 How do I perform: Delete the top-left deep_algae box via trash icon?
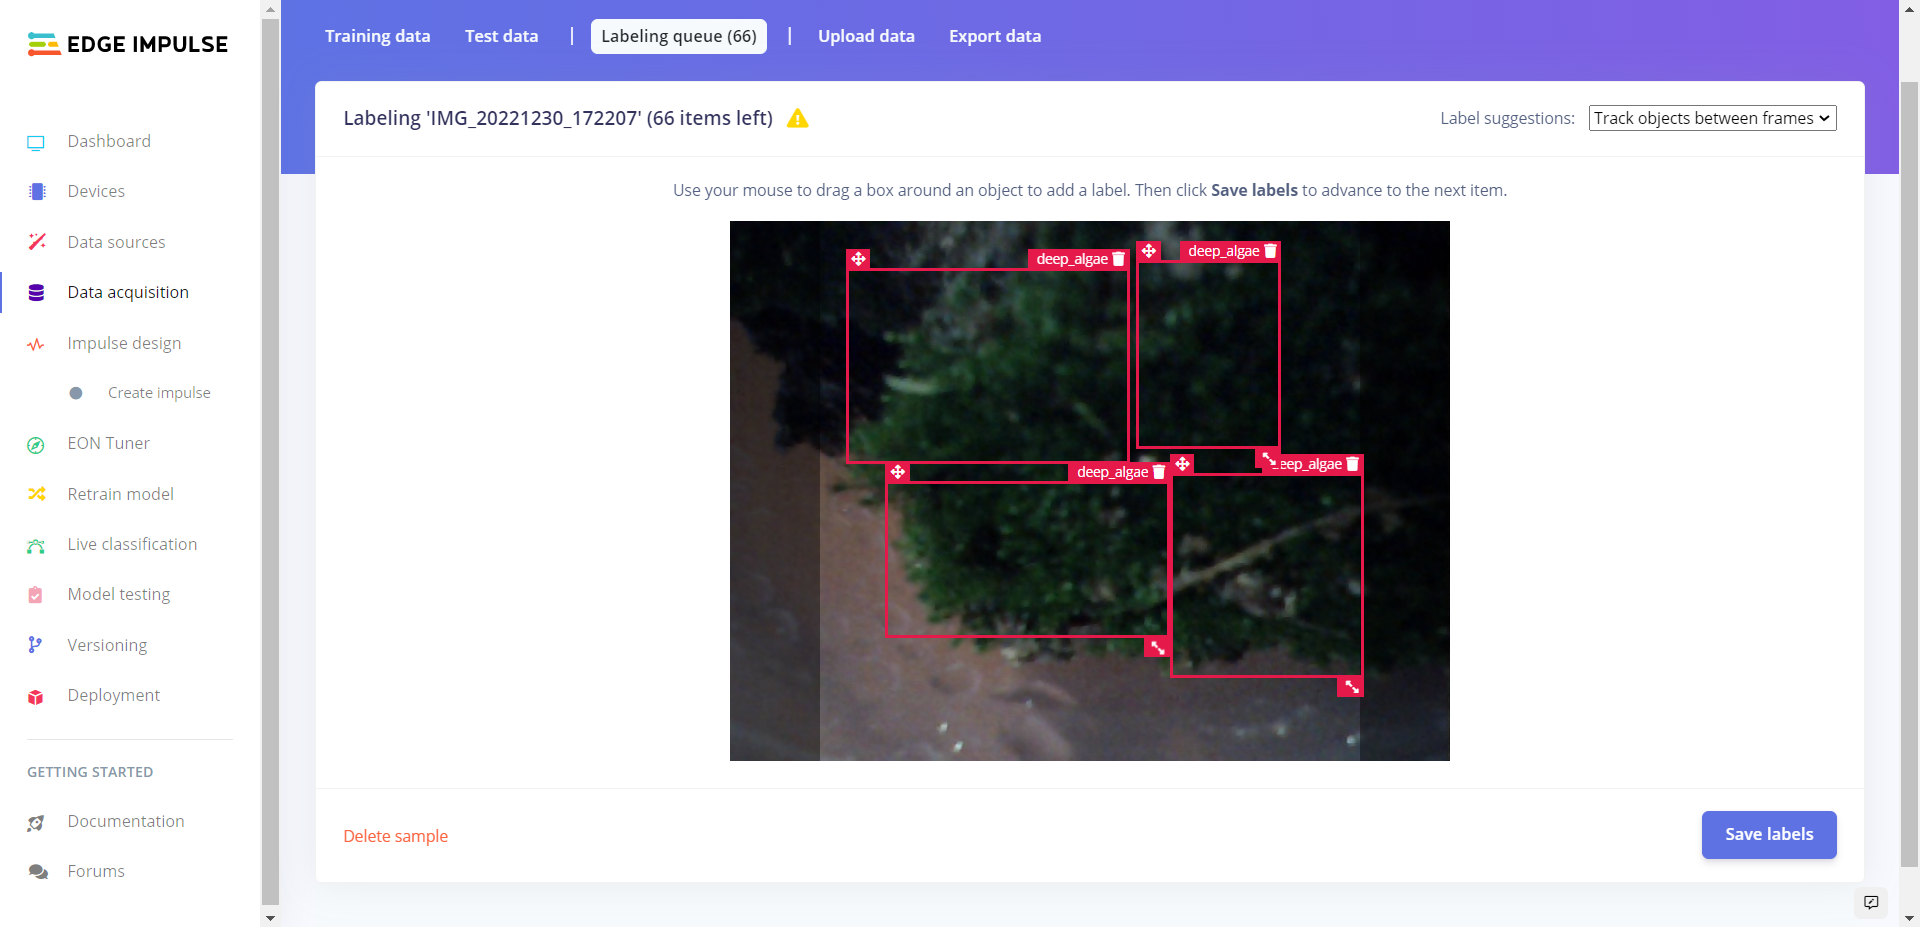pos(1119,259)
